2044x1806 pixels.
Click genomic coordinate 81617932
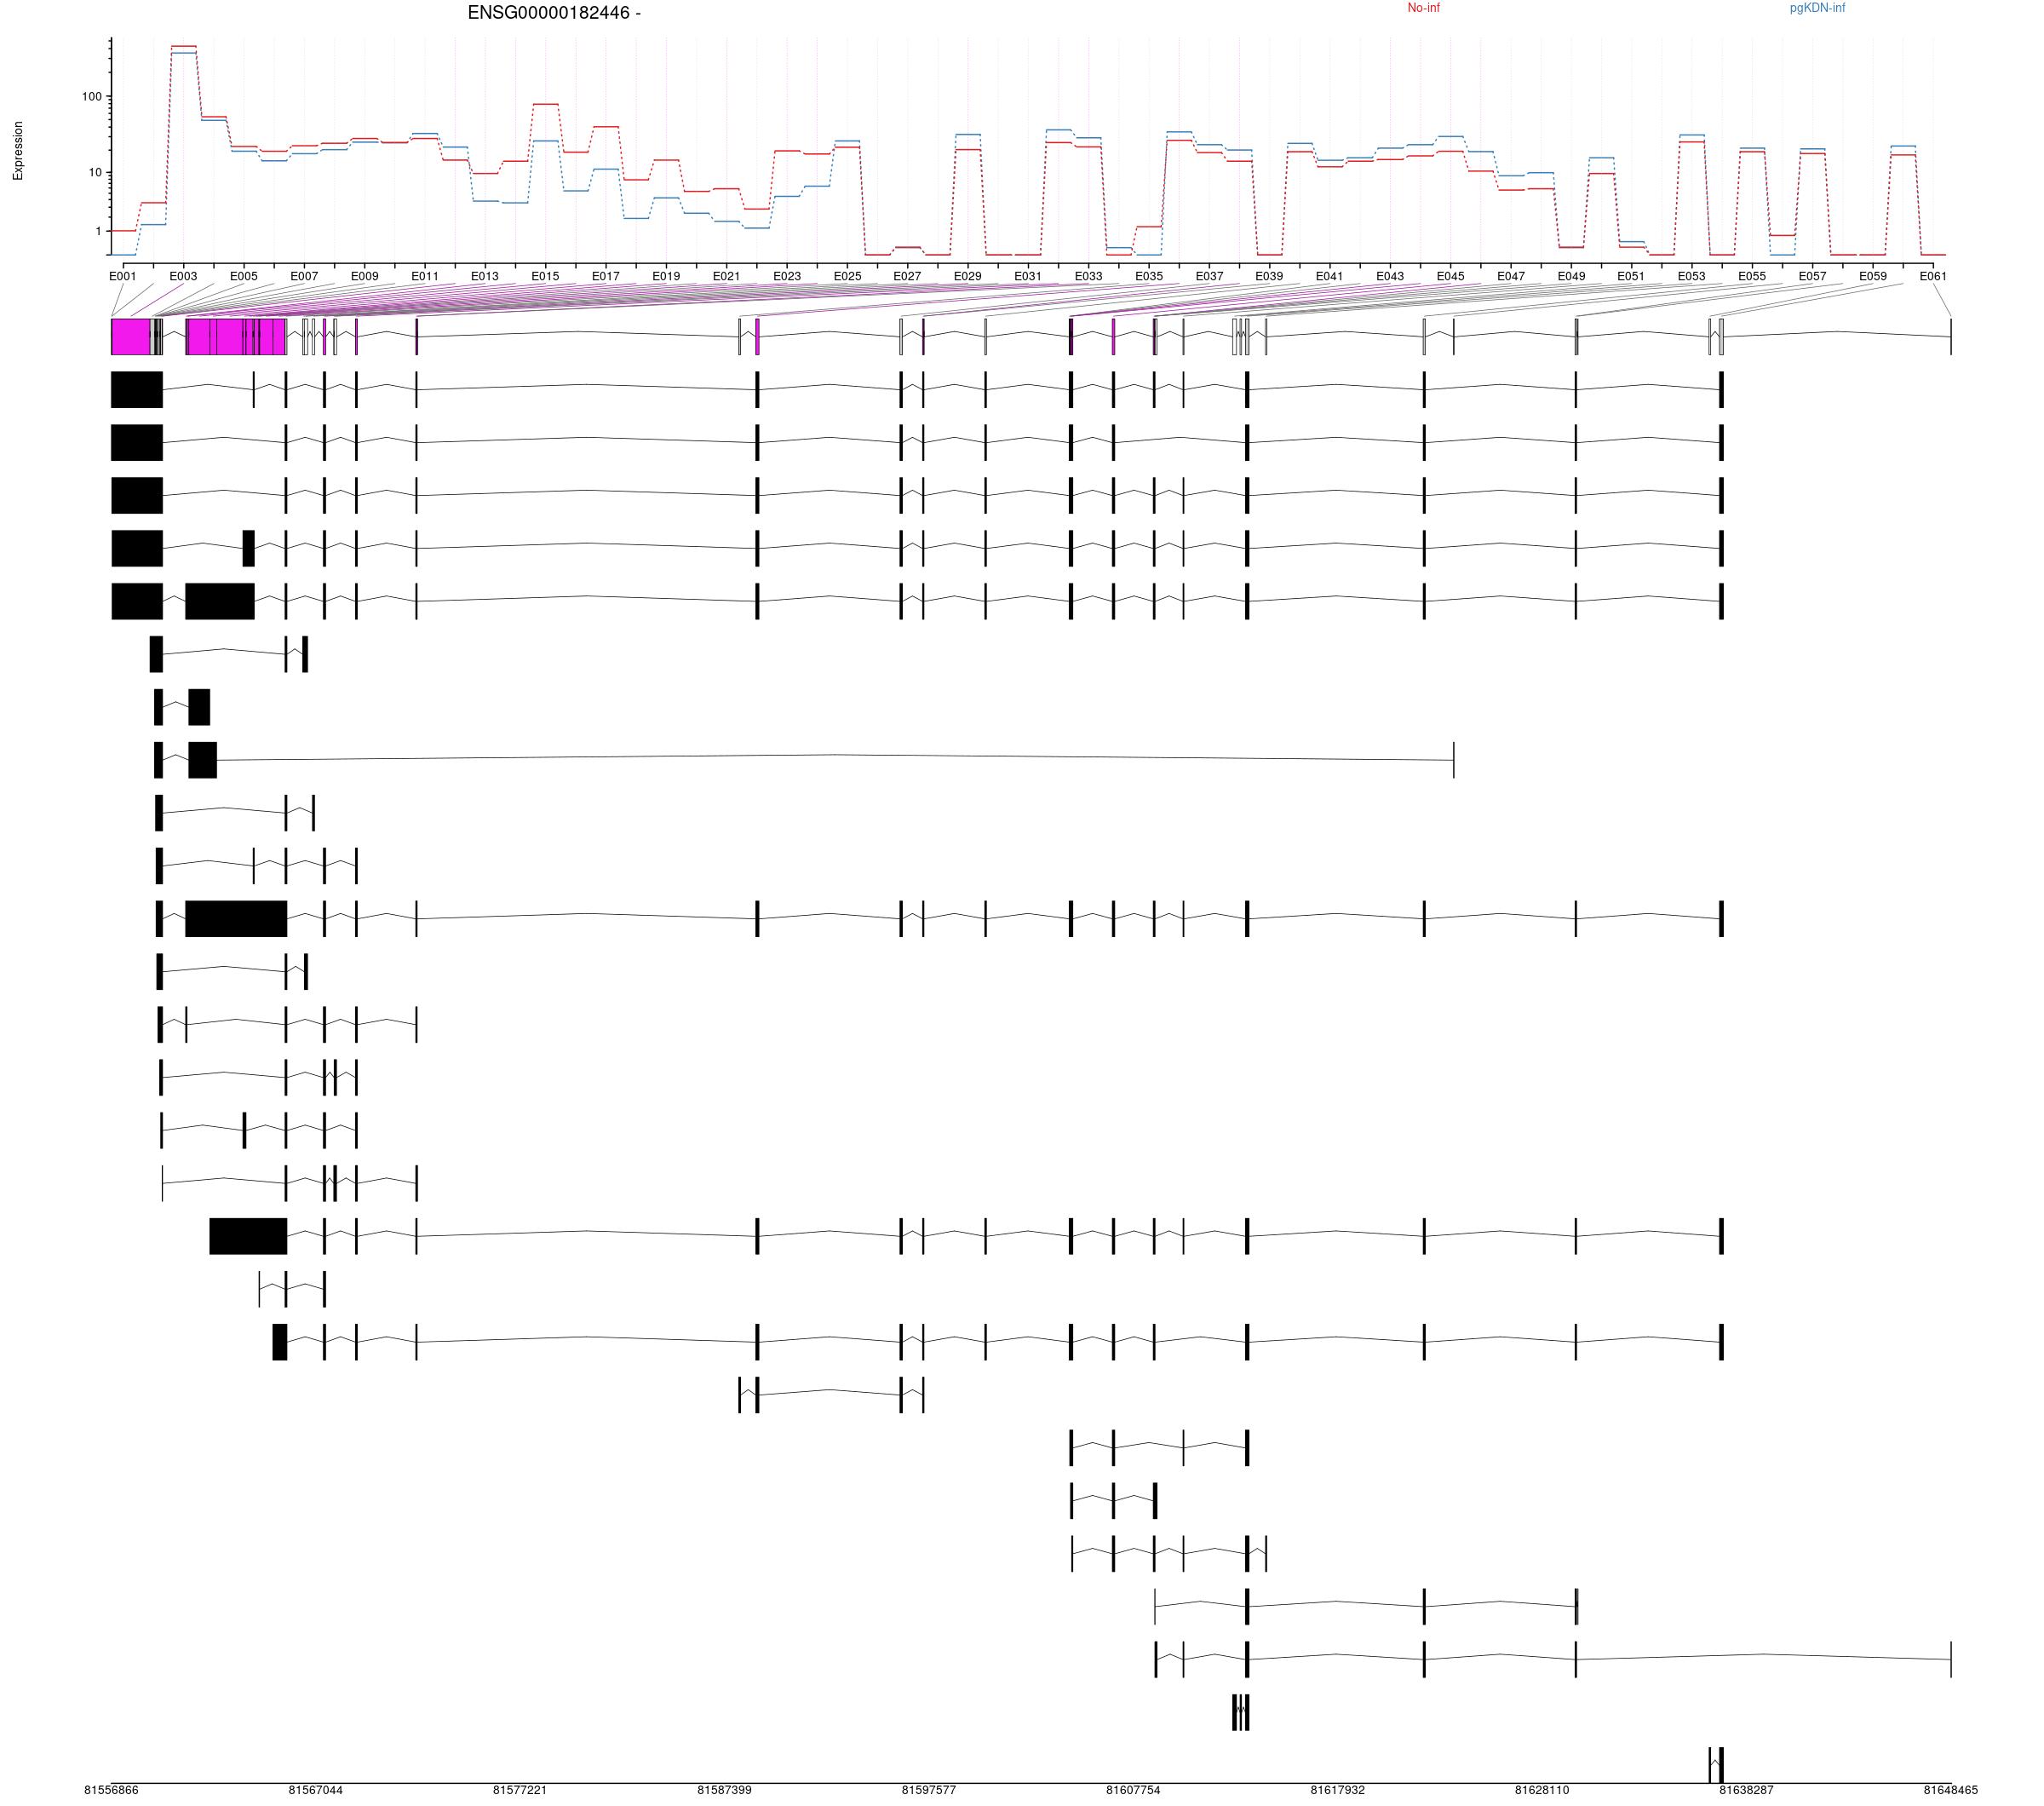(x=1338, y=1790)
